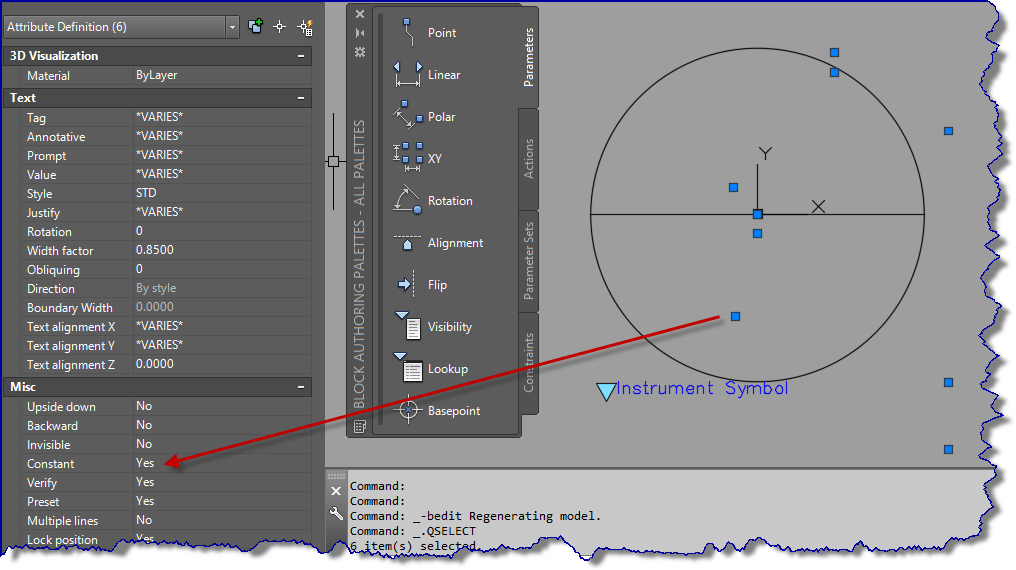Select the Flip parameter tool
Screen dimensions: 1016x570
click(x=421, y=285)
